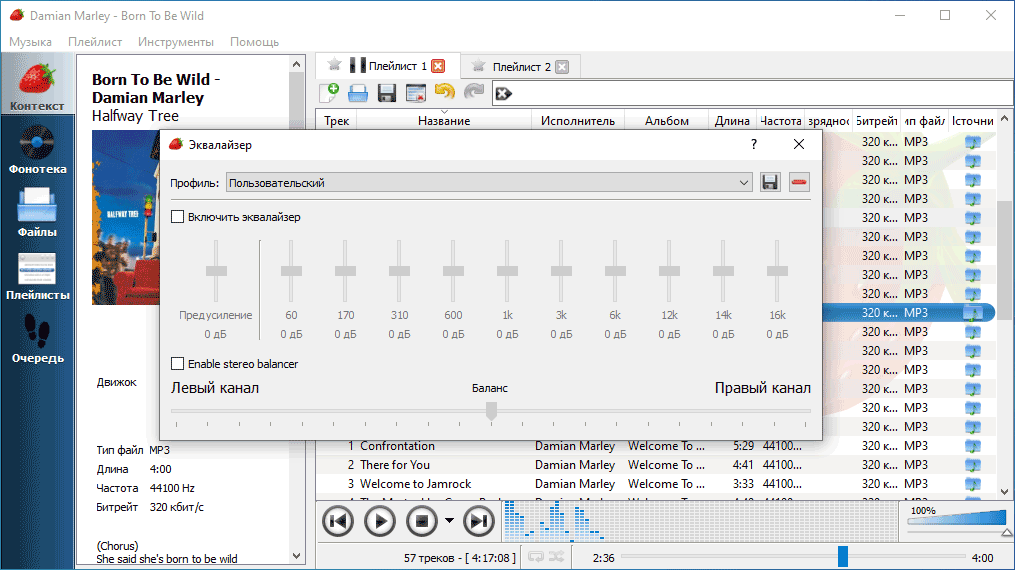The image size is (1015, 570).
Task: Click the 100% volume bar
Action: [956, 516]
